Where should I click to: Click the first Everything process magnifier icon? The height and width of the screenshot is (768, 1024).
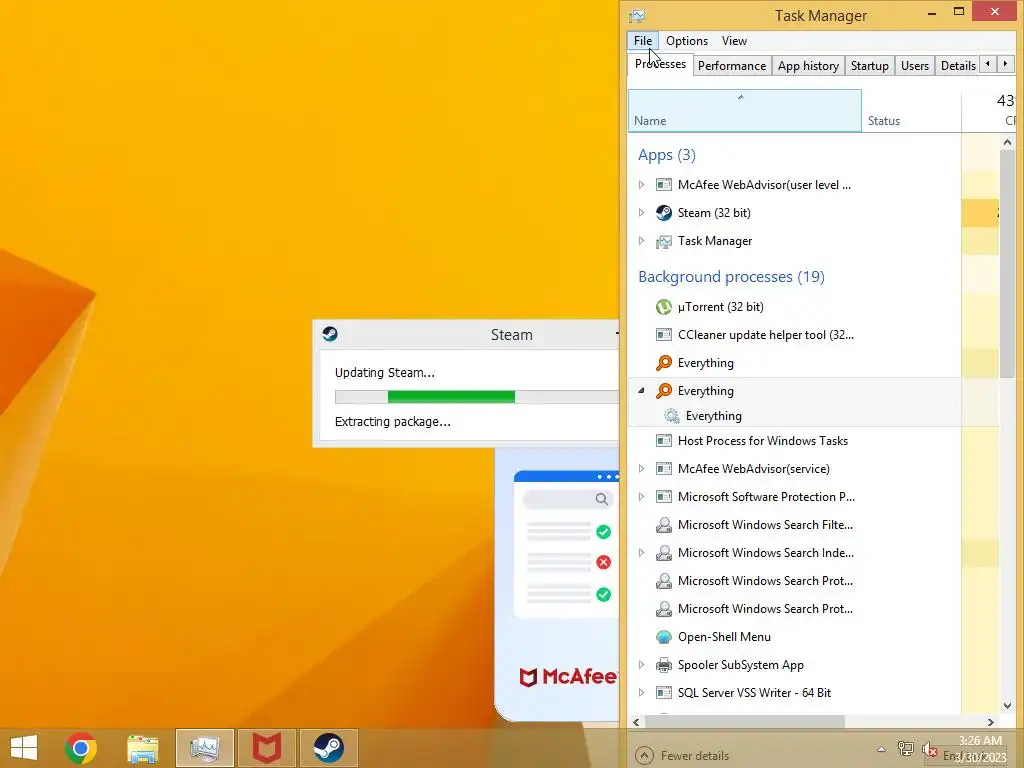664,363
